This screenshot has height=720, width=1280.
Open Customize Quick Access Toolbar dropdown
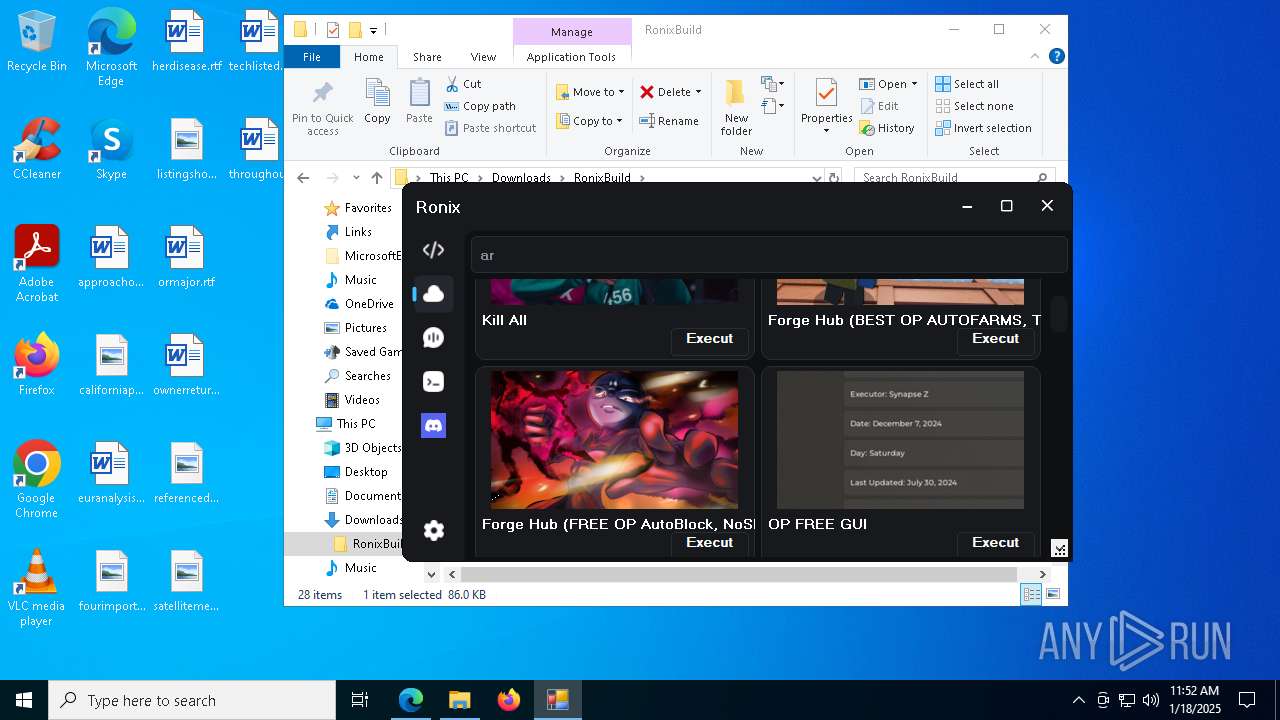click(x=373, y=31)
